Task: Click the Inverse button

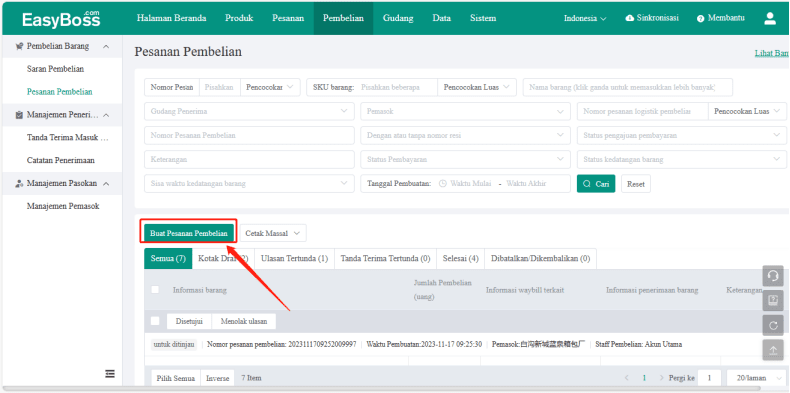Action: coord(217,378)
